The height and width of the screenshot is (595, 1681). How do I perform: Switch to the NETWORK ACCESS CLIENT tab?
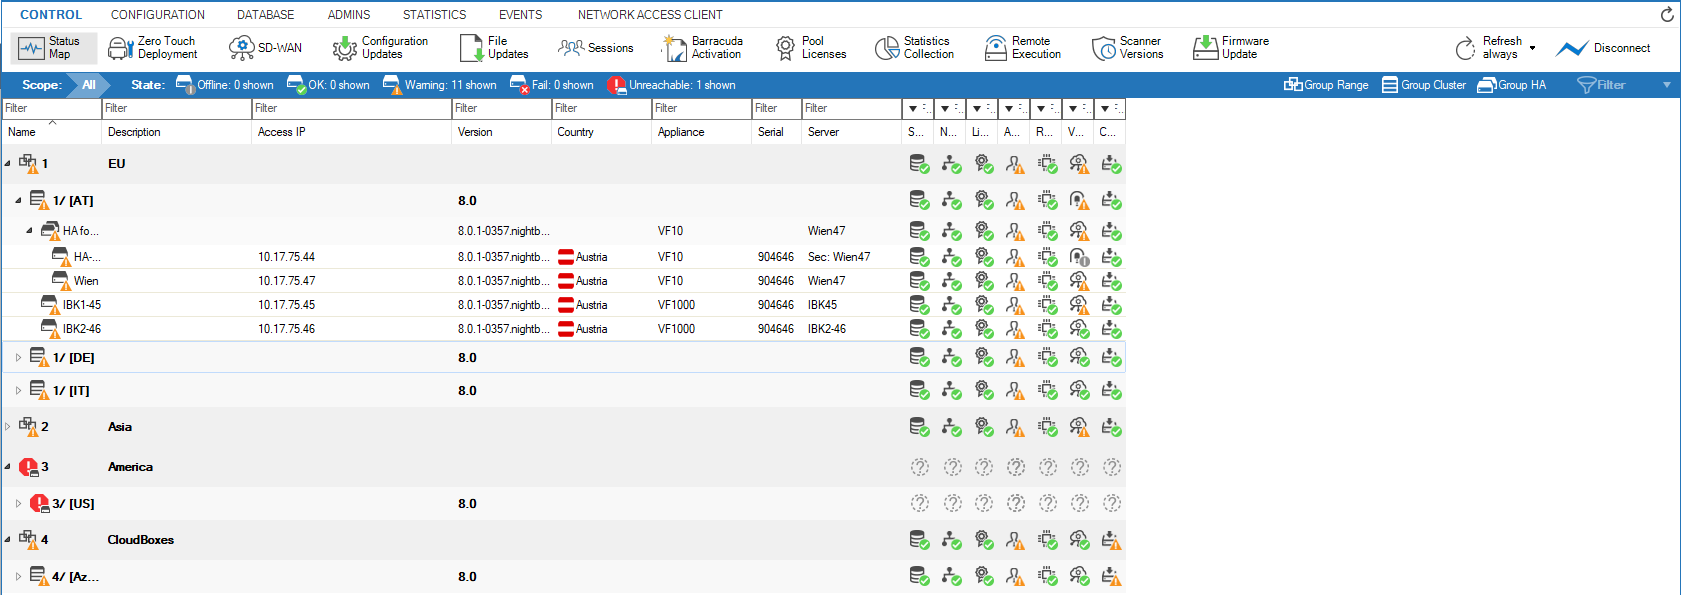pos(650,15)
